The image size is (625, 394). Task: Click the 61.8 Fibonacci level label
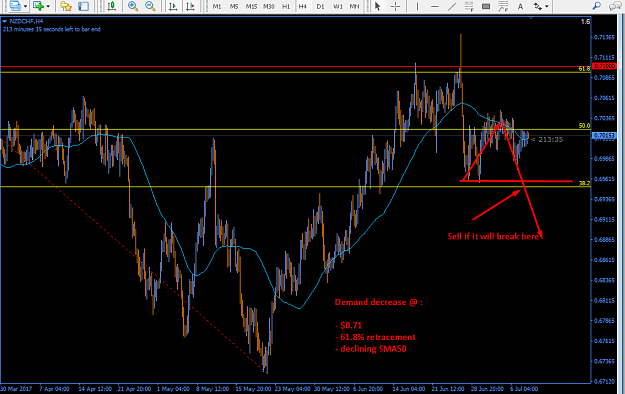tap(584, 69)
